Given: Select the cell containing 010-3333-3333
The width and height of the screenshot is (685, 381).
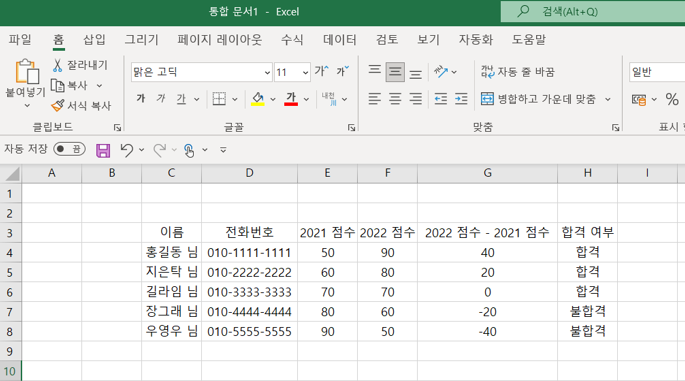Looking at the screenshot, I should click(249, 292).
